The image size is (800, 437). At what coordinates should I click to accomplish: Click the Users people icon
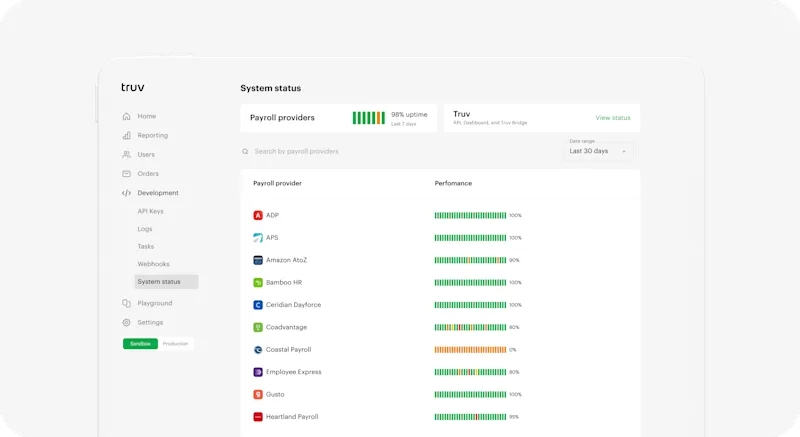[x=127, y=155]
